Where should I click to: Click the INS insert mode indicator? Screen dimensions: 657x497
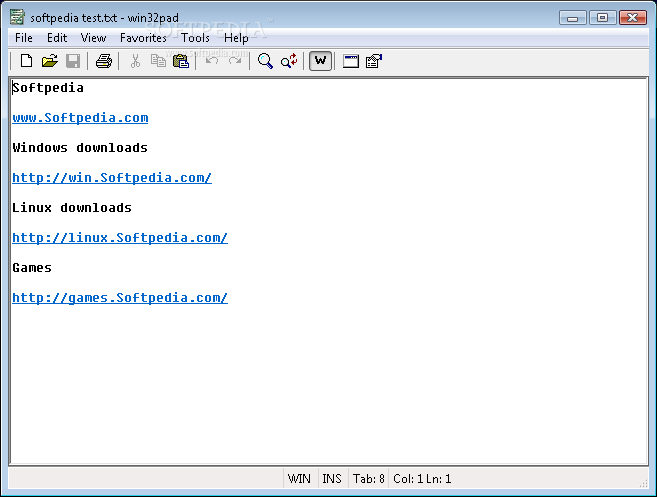pos(332,479)
